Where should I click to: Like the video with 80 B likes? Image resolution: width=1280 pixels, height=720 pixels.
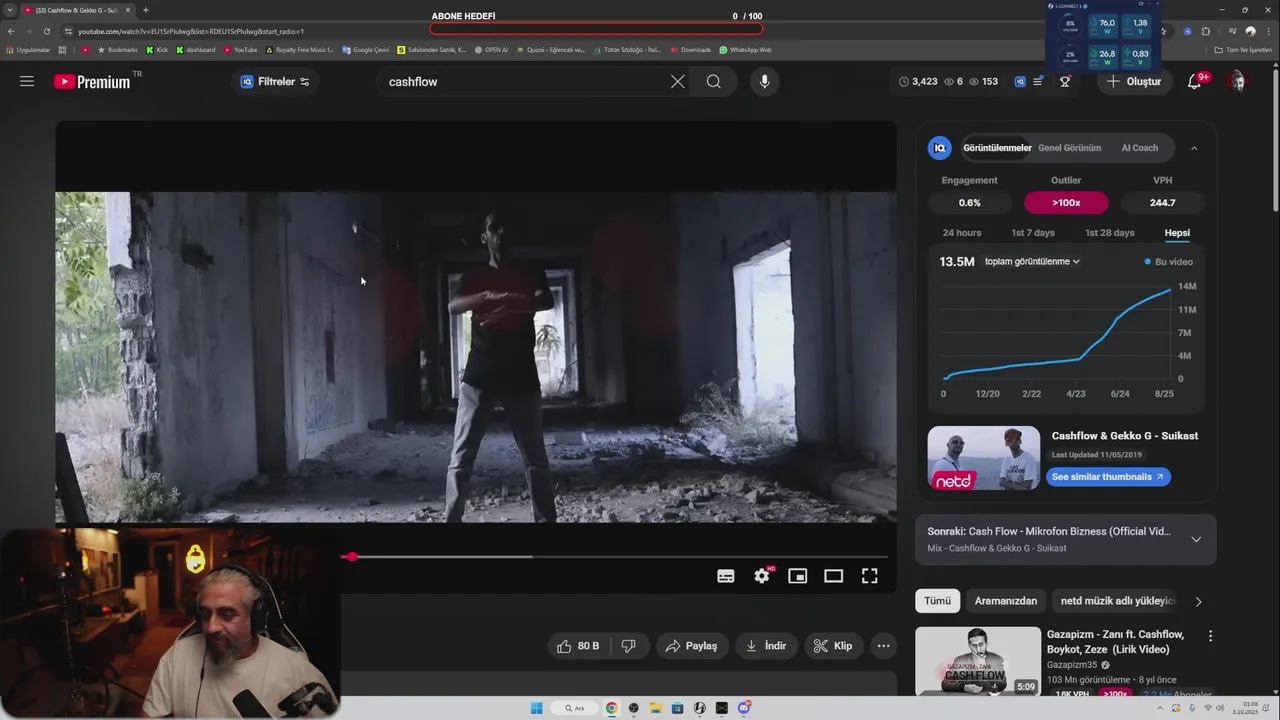click(x=578, y=646)
